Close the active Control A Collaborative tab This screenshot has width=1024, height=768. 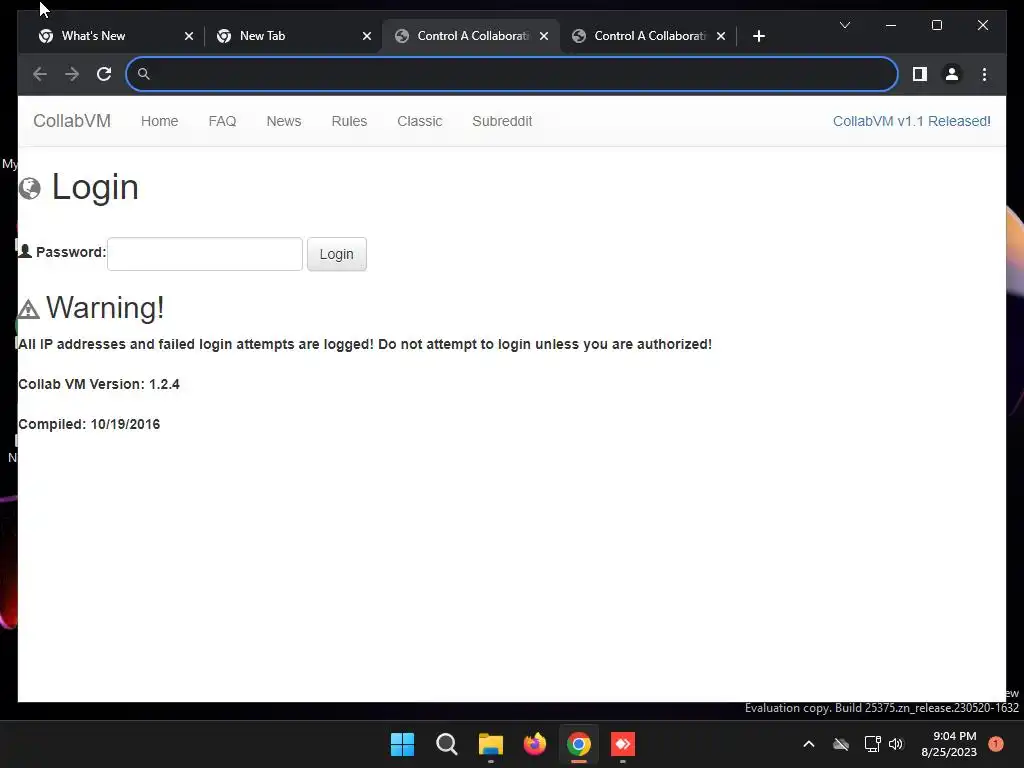[544, 36]
